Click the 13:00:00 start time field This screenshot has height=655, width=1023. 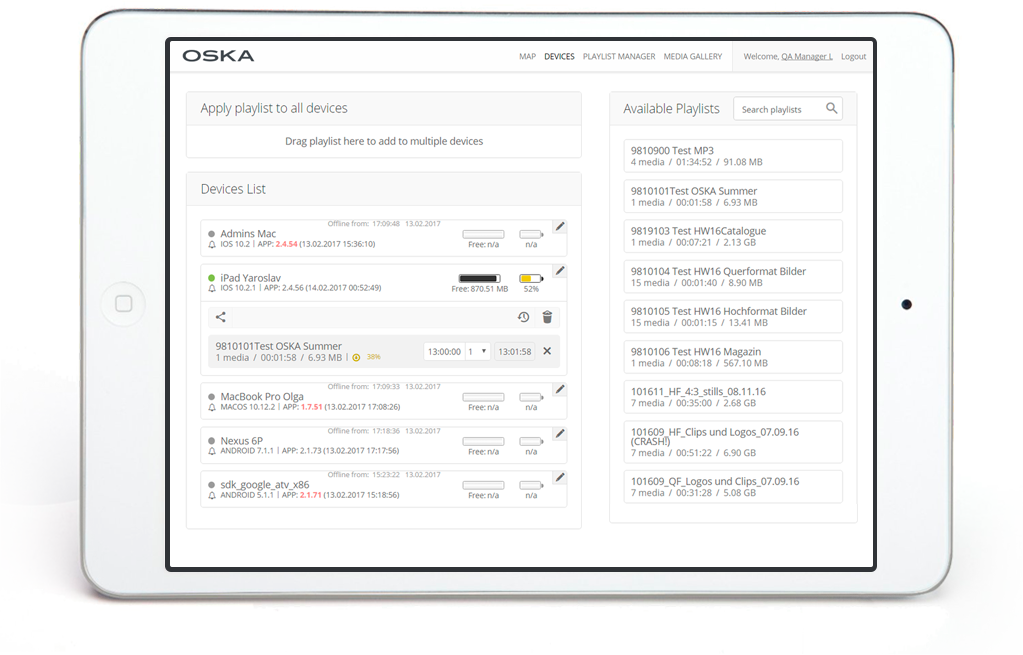point(443,351)
